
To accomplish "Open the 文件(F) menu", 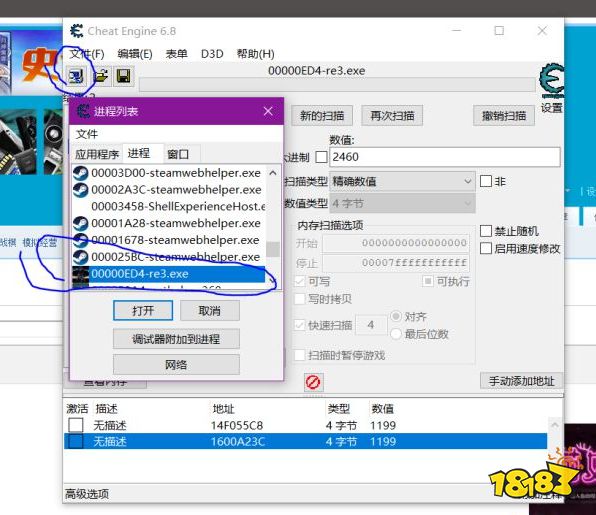I will pos(87,54).
